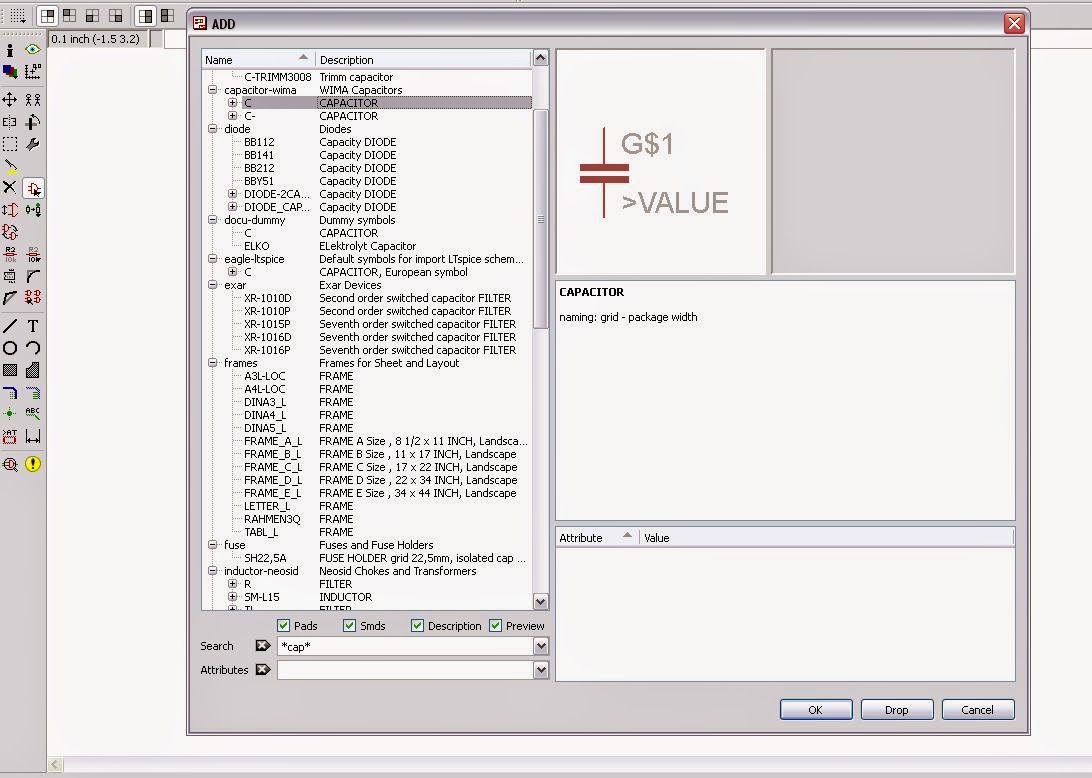This screenshot has height=778, width=1092.
Task: Toggle the Preview checkbox
Action: click(495, 625)
